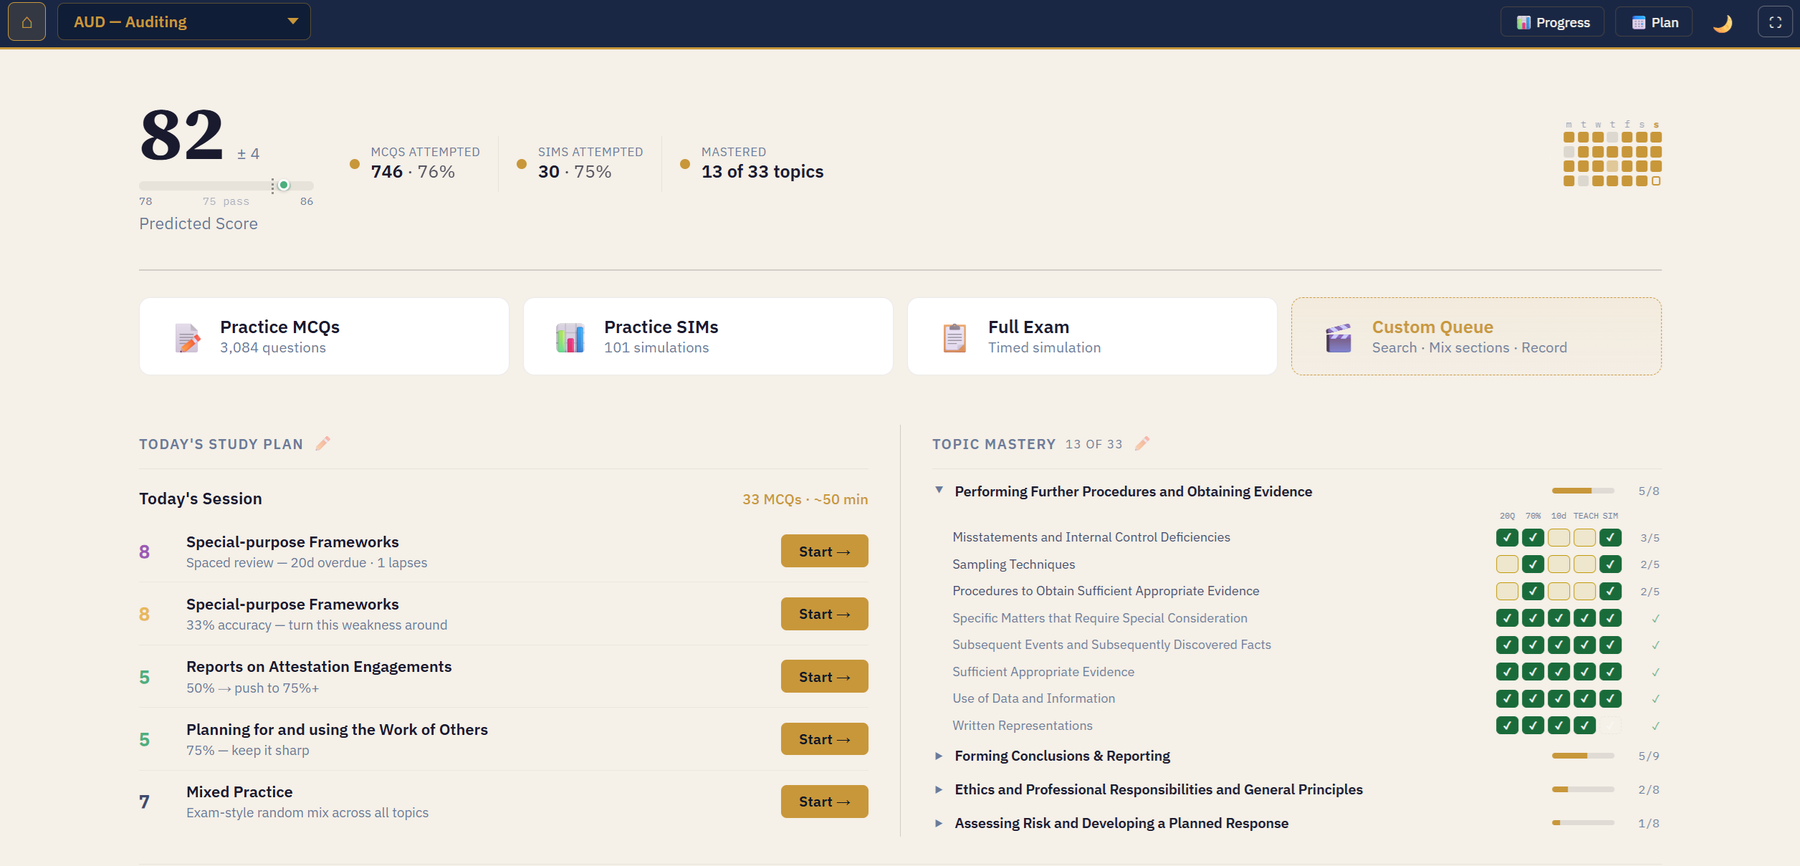Start Special-purpose Frameworks spaced review session
This screenshot has width=1800, height=866.
coord(824,551)
